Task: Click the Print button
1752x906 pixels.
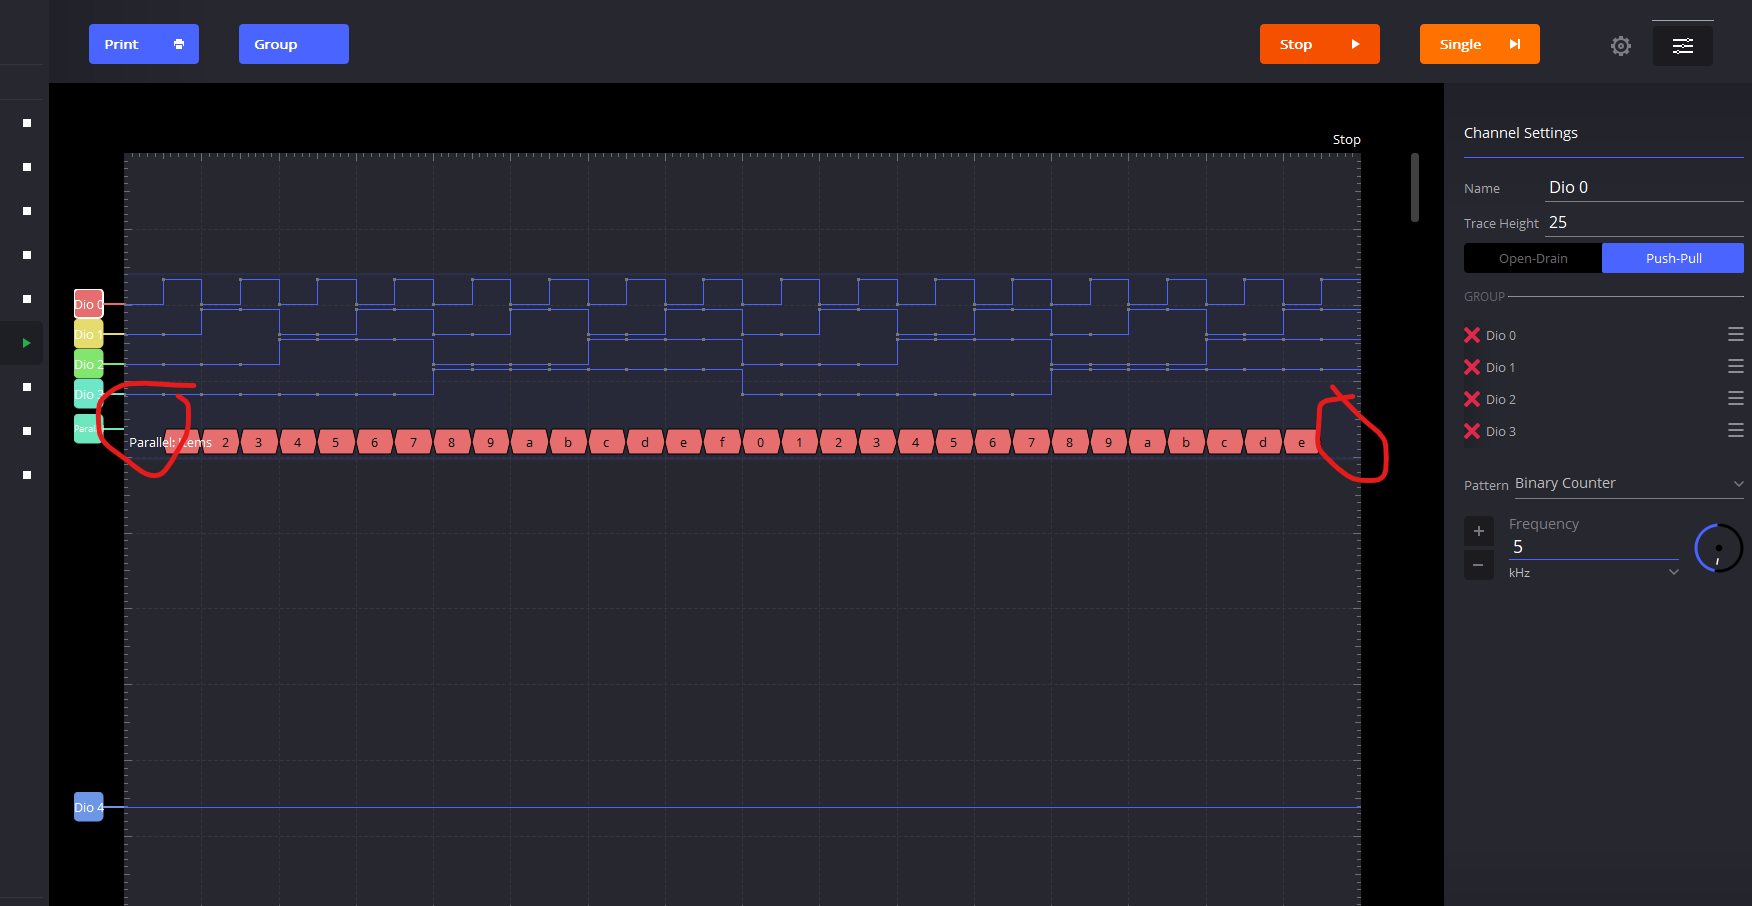Action: click(143, 44)
